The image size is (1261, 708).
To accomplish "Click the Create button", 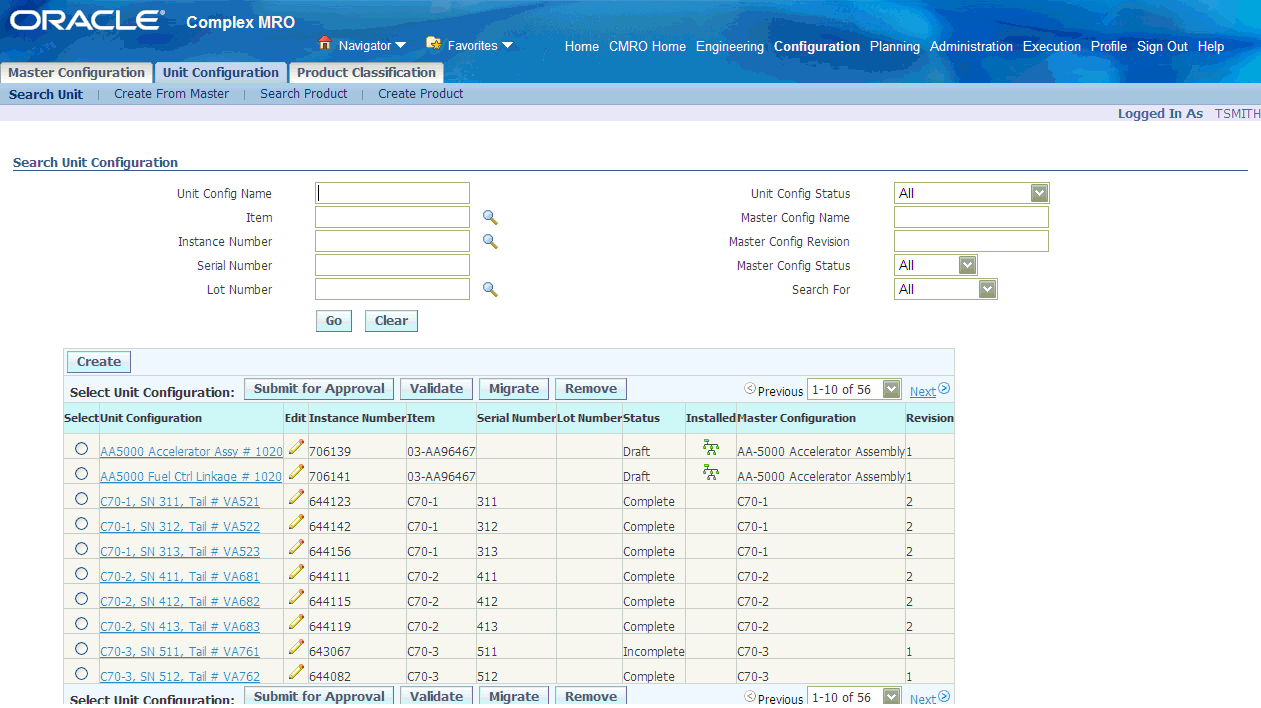I will click(x=99, y=362).
